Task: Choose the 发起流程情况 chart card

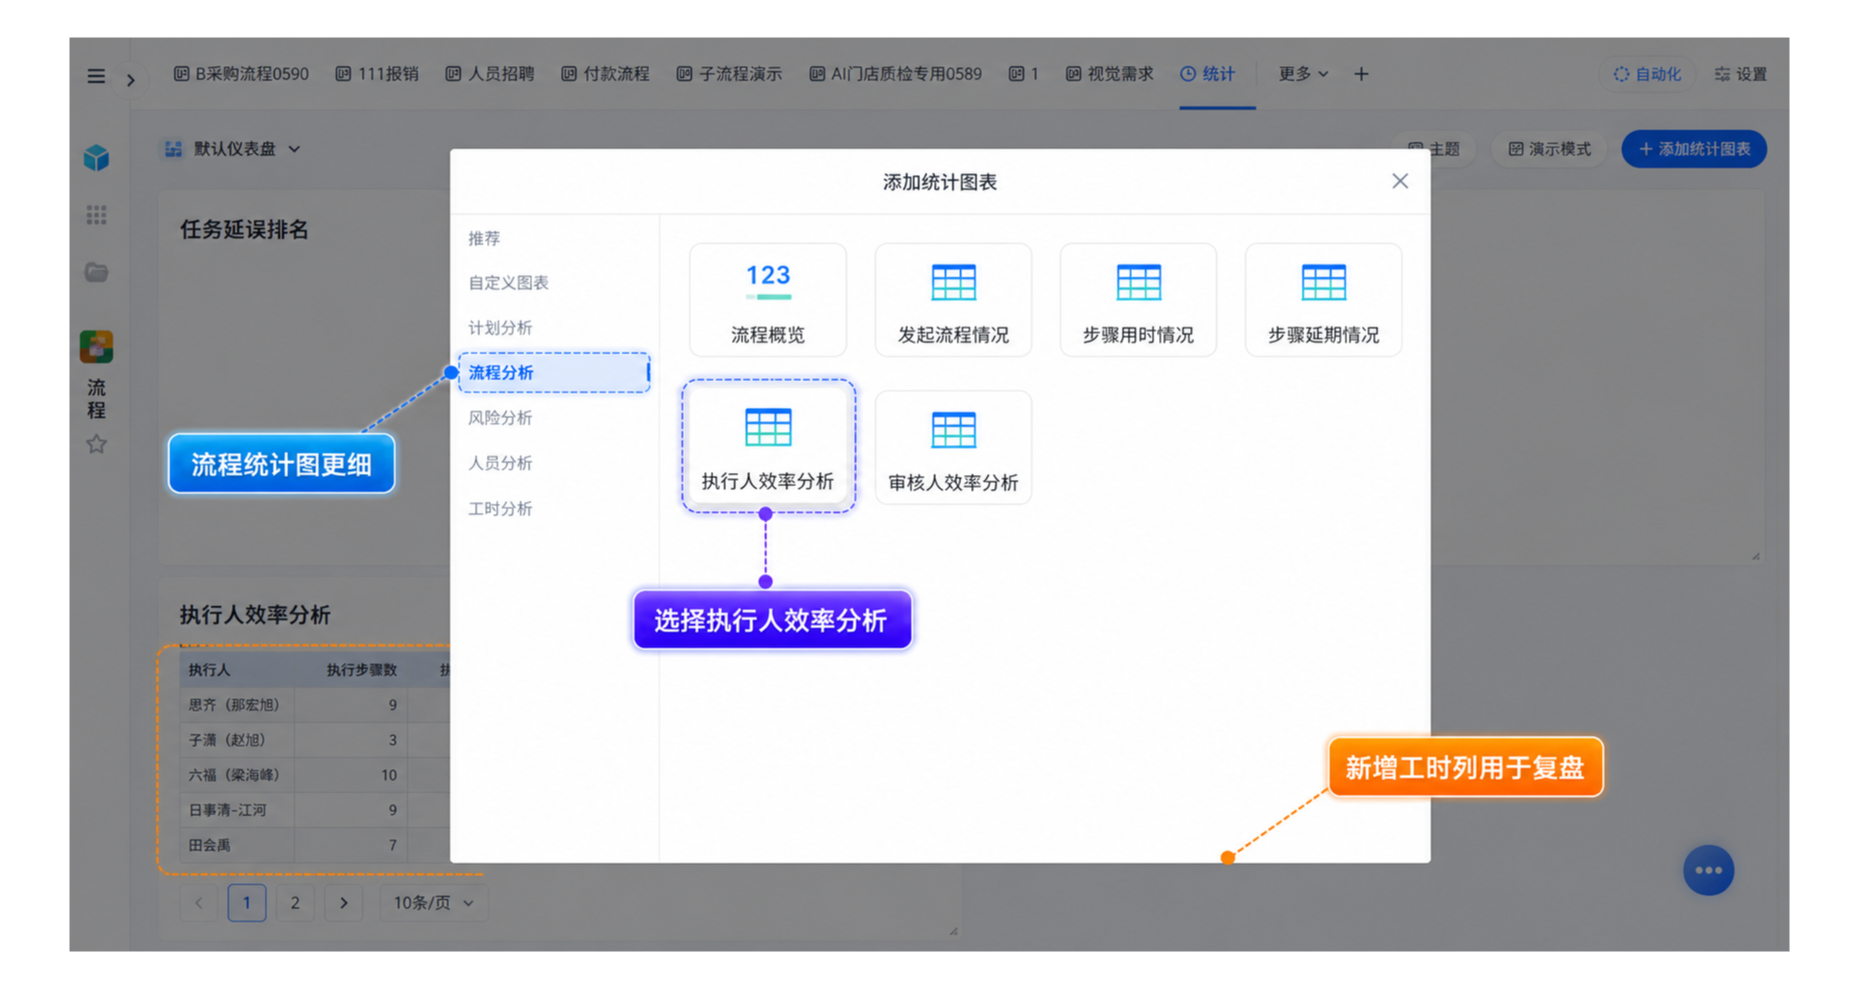Action: pos(953,300)
